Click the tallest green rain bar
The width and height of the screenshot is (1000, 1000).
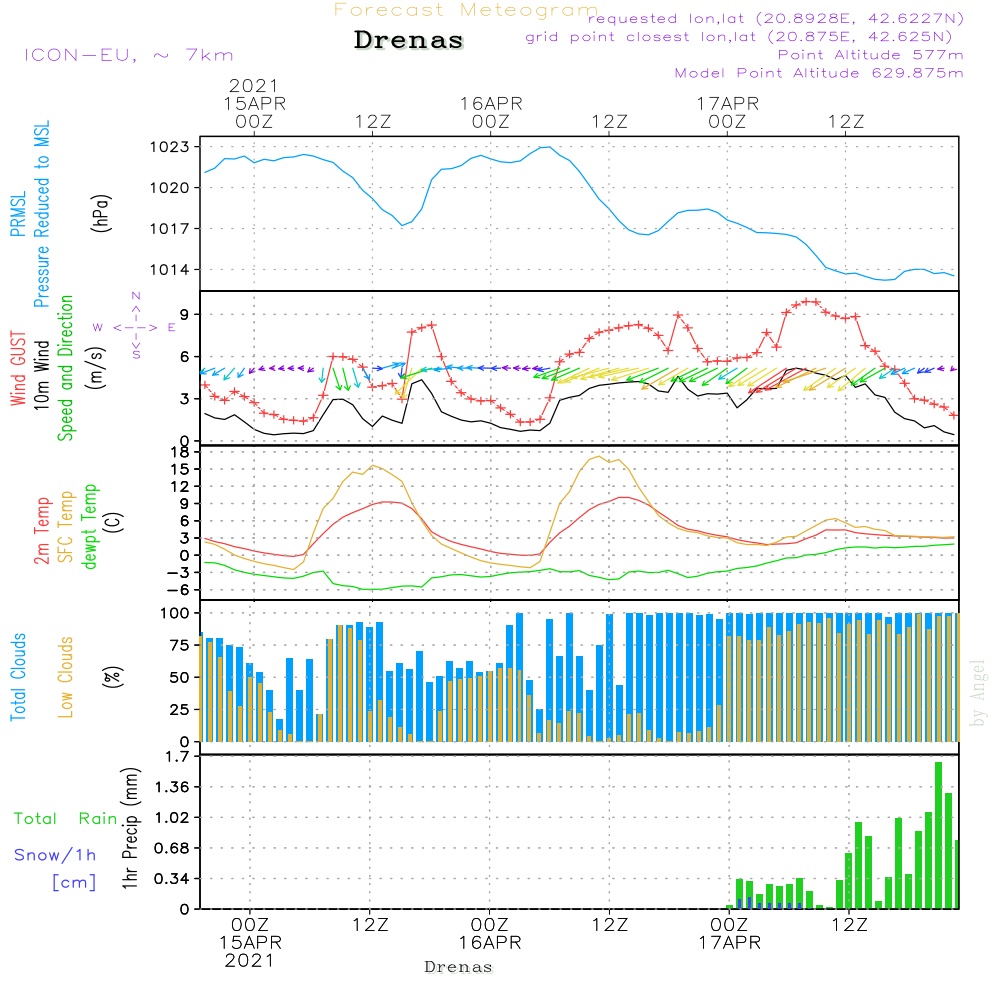pyautogui.click(x=938, y=835)
